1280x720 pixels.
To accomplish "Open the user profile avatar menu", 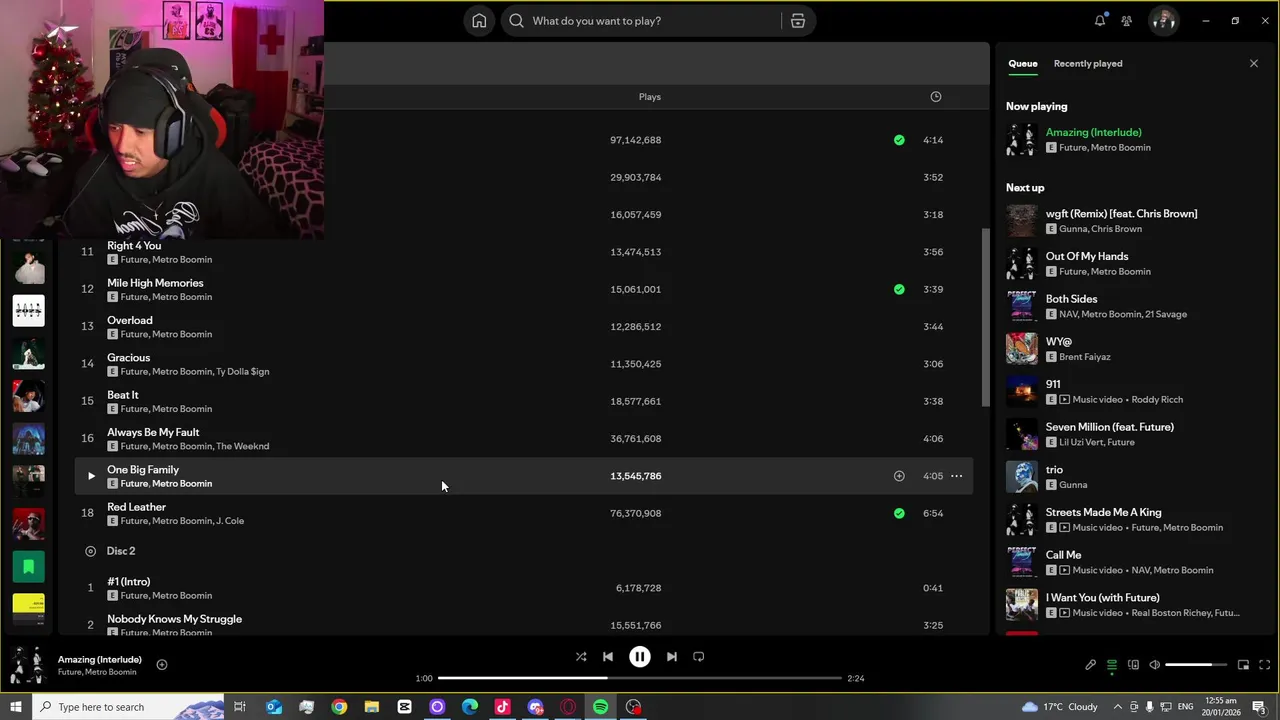I will click(x=1163, y=21).
